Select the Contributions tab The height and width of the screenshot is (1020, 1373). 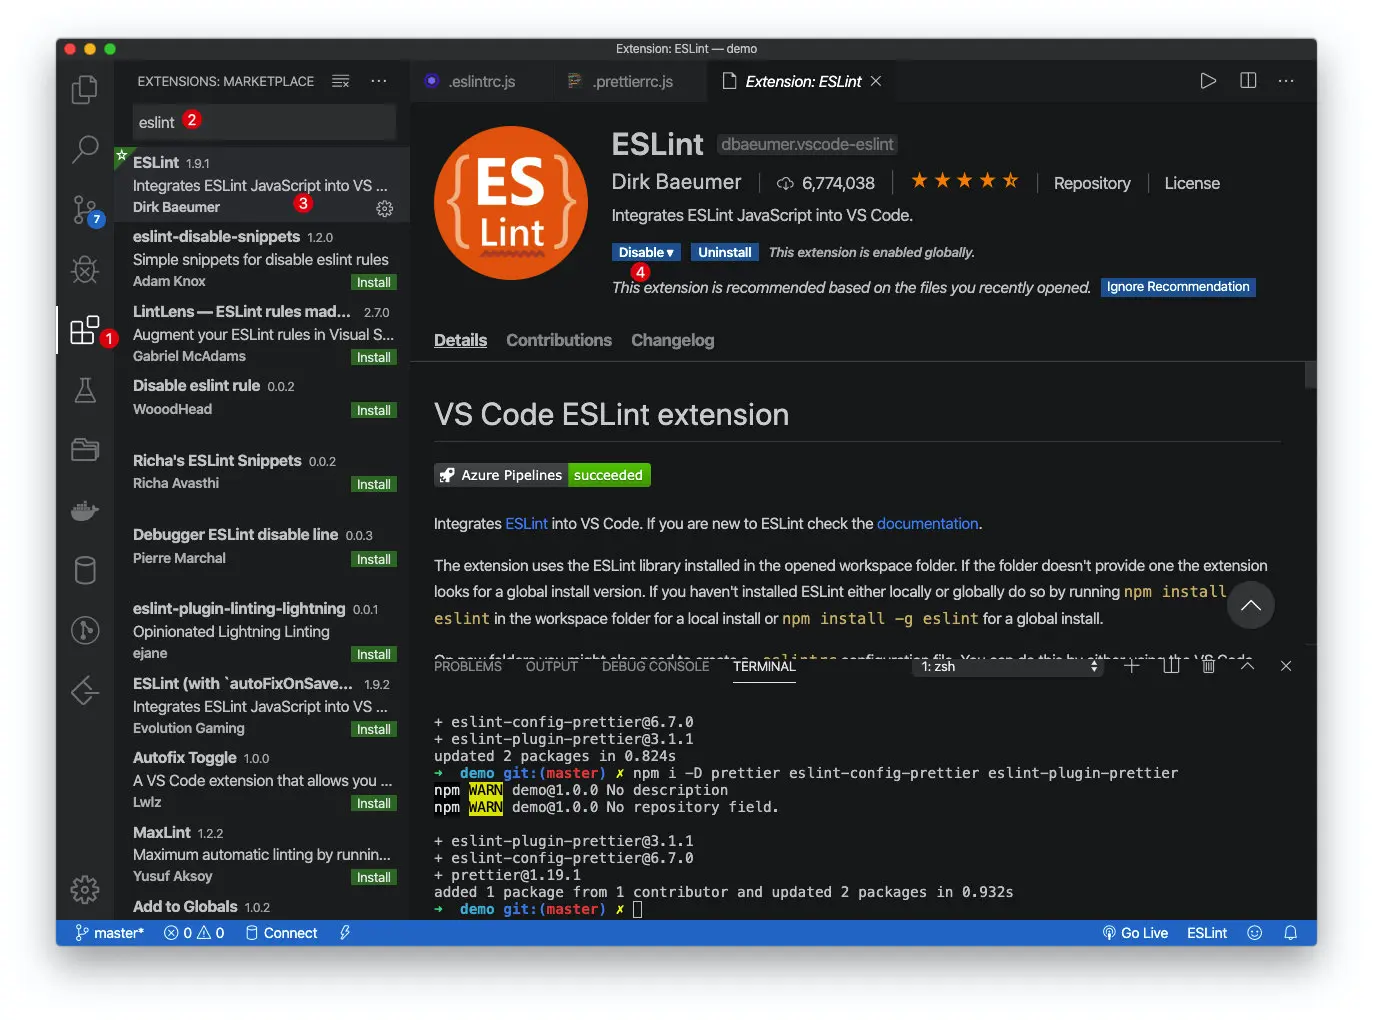point(559,340)
